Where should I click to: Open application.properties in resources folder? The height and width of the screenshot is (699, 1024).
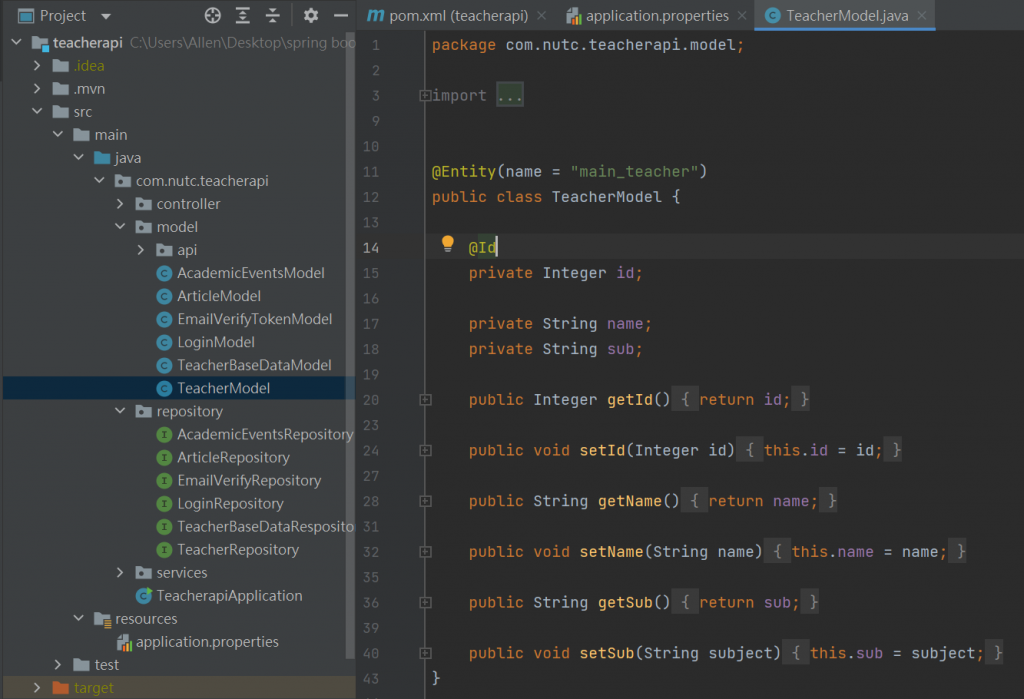coord(207,642)
